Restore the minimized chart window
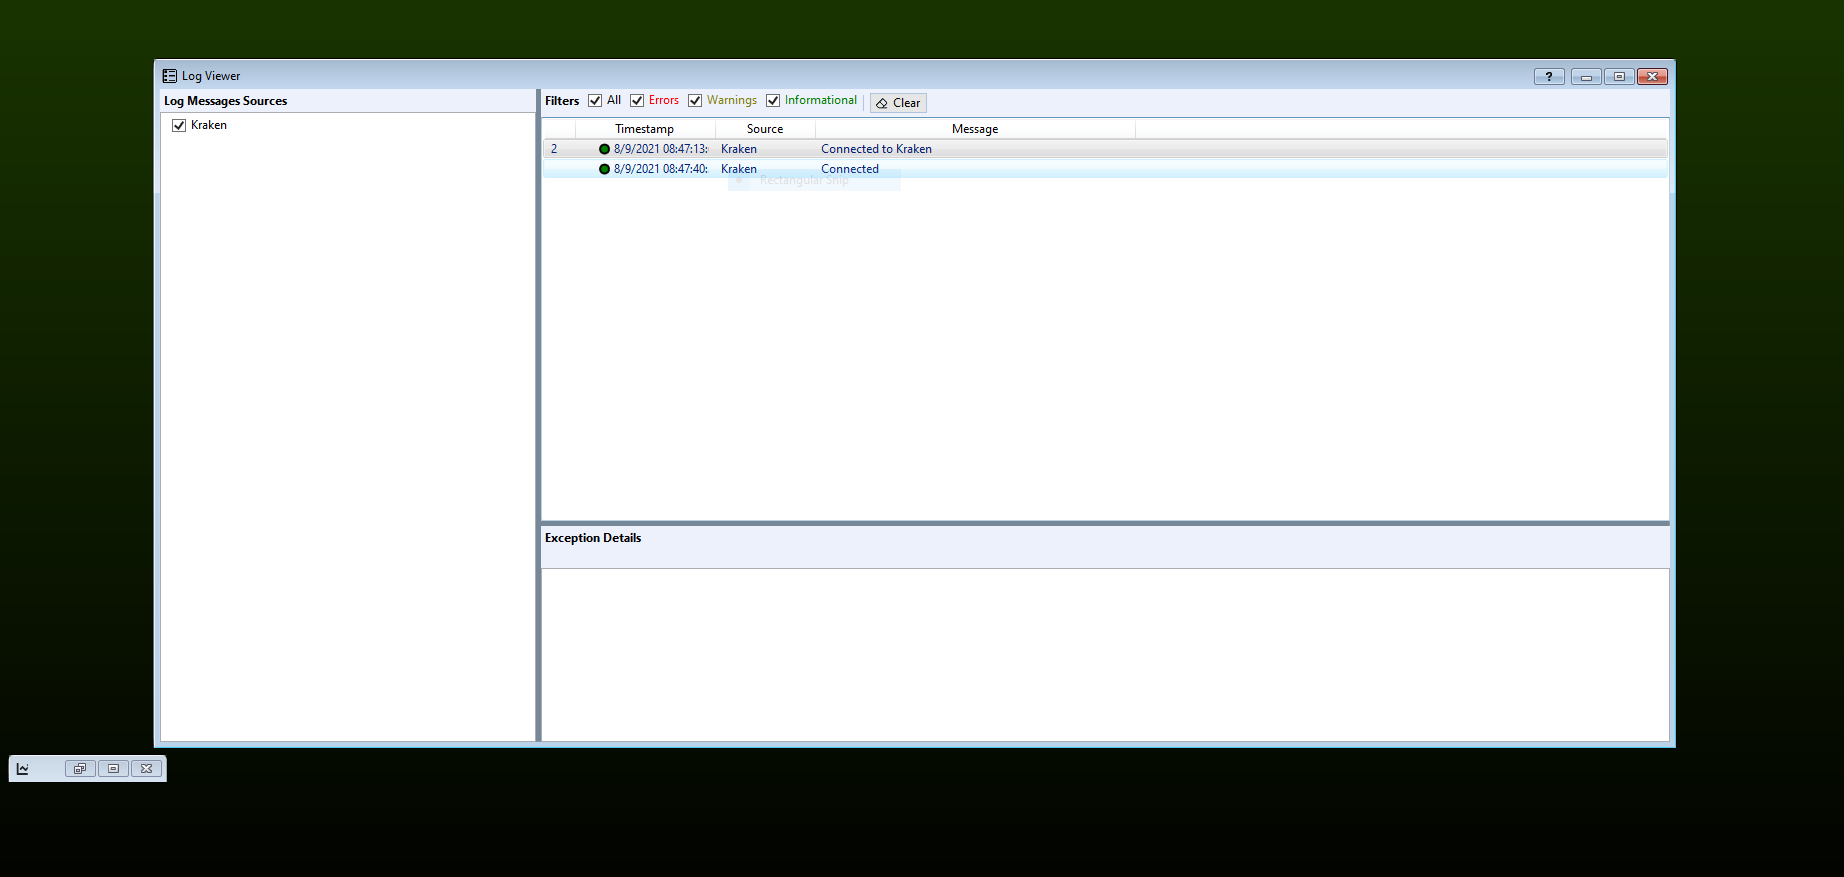1844x877 pixels. click(x=80, y=769)
